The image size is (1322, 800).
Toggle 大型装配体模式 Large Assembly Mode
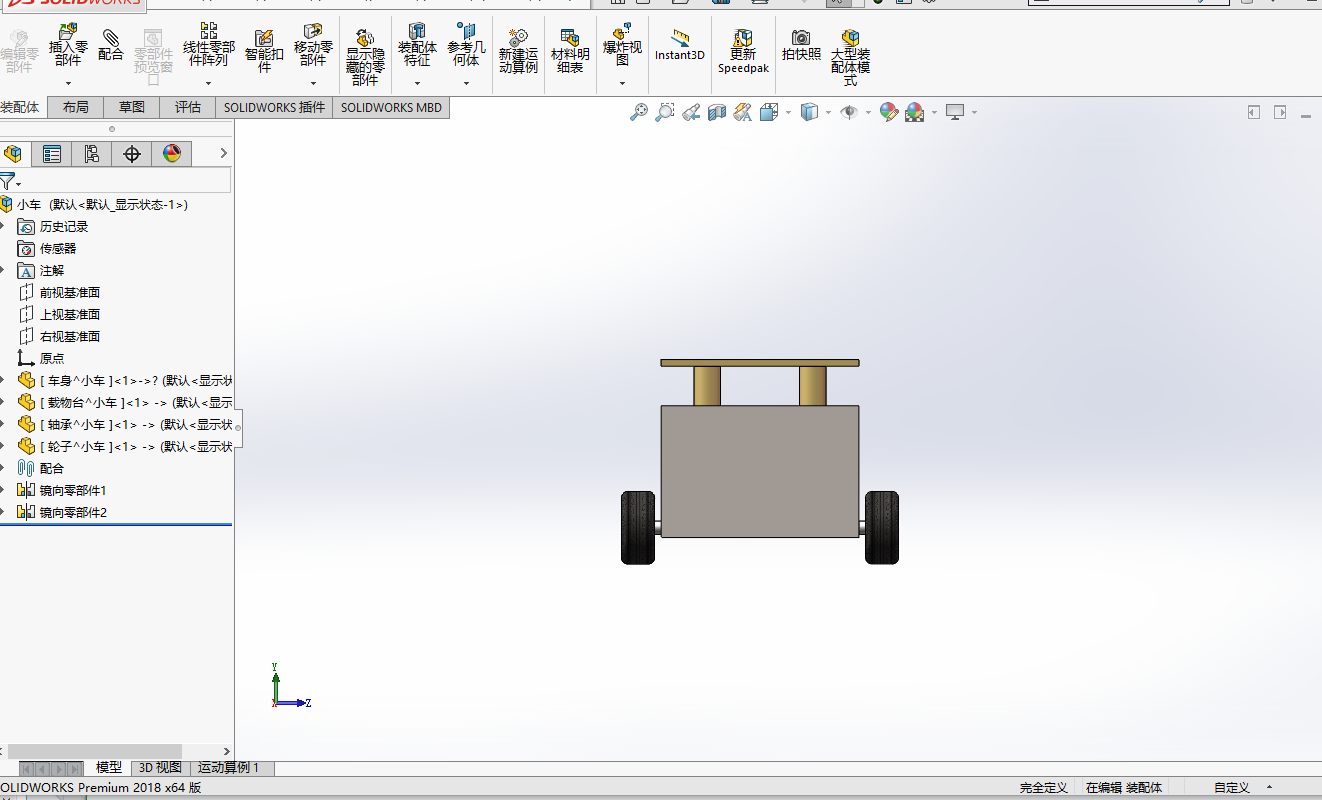point(850,52)
